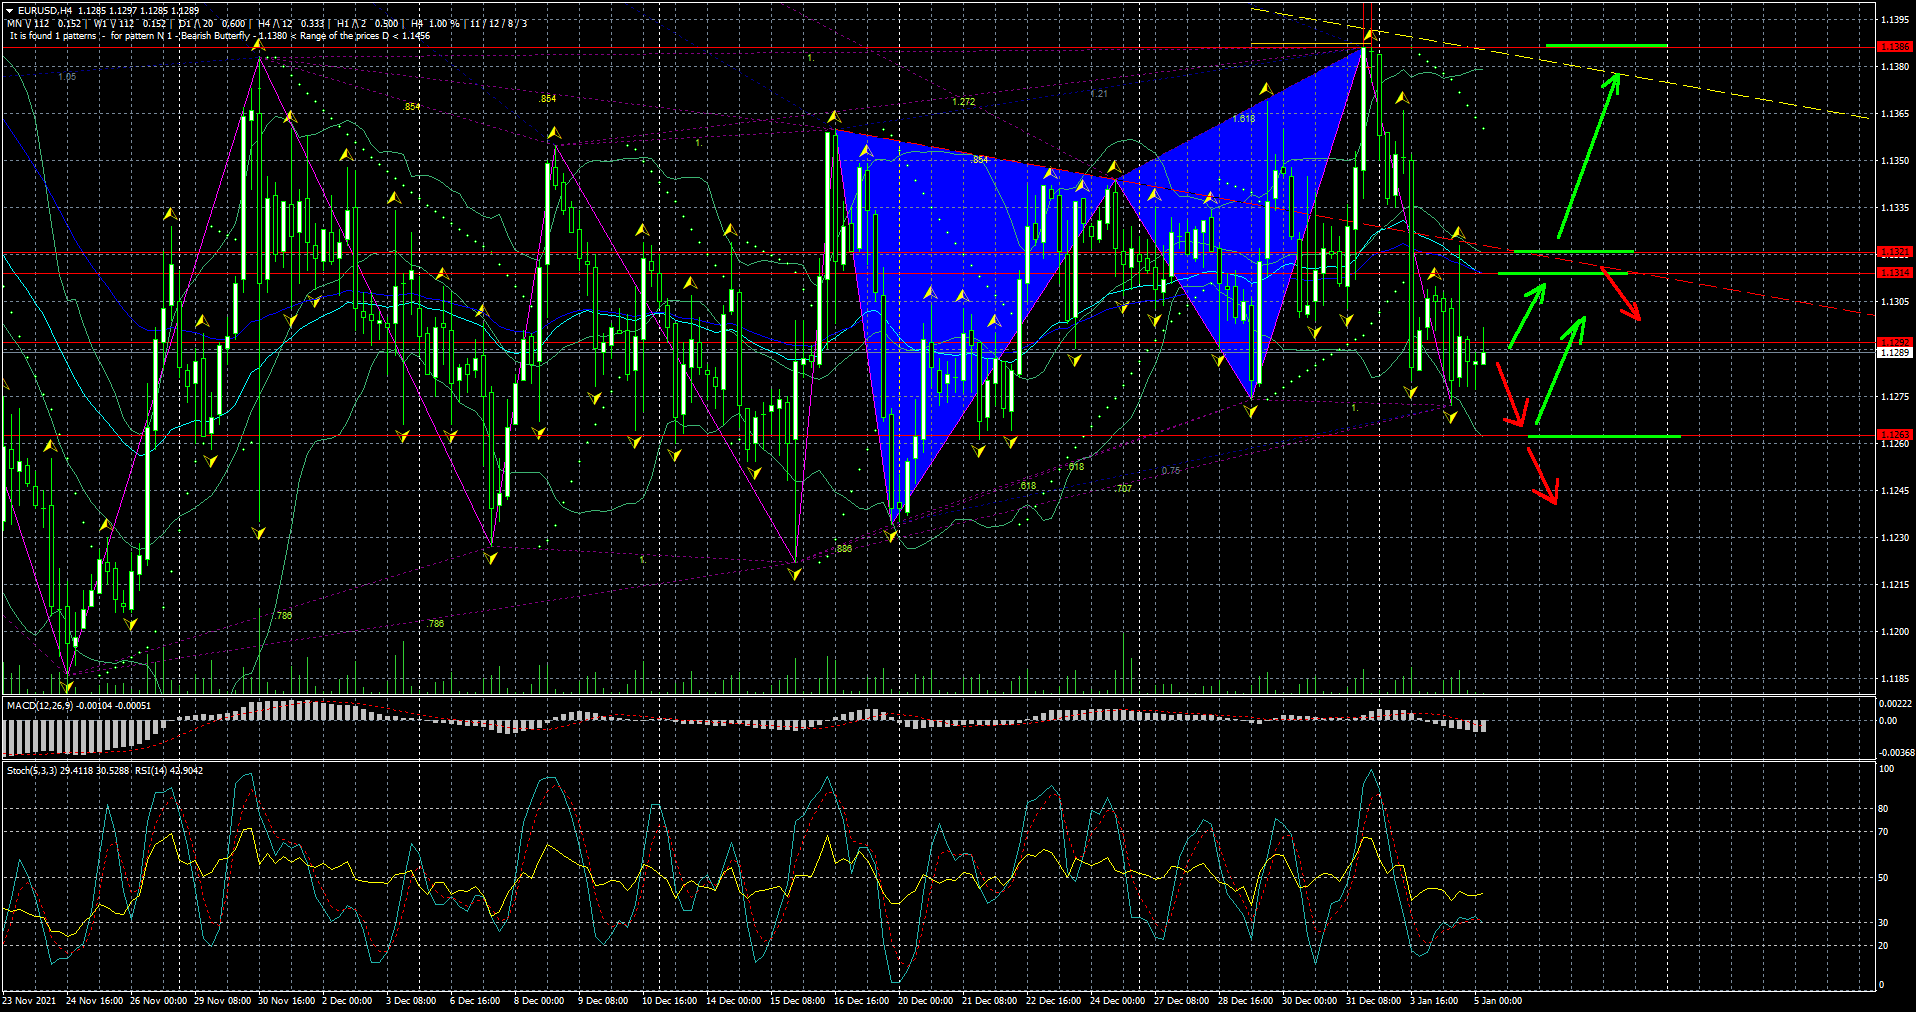The image size is (1916, 1012).
Task: Click the '31 Dec 08:00' time axis label
Action: coord(1374,1001)
